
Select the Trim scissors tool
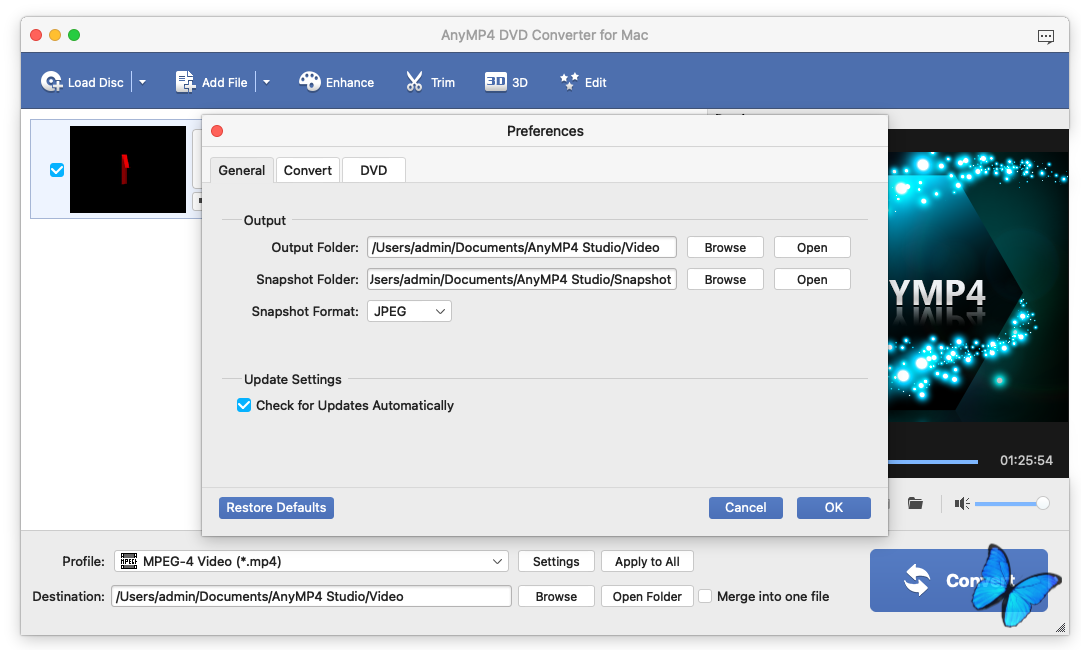pos(415,82)
